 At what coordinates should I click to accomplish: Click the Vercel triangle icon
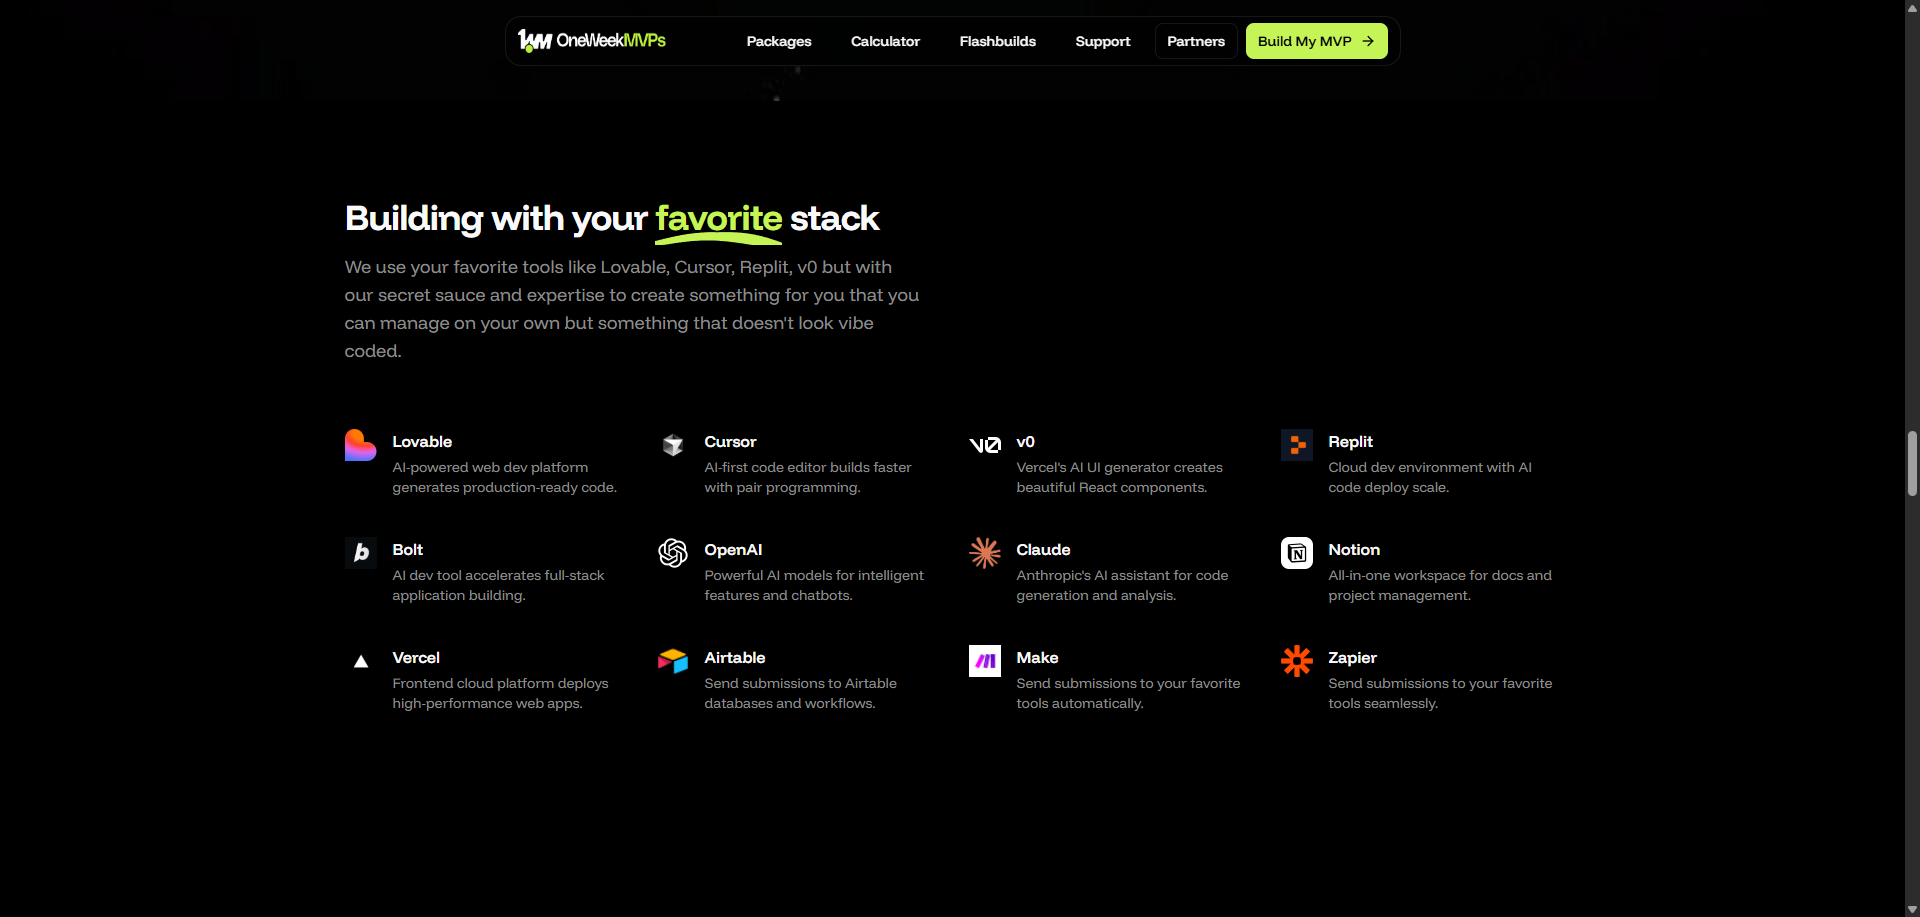click(361, 661)
